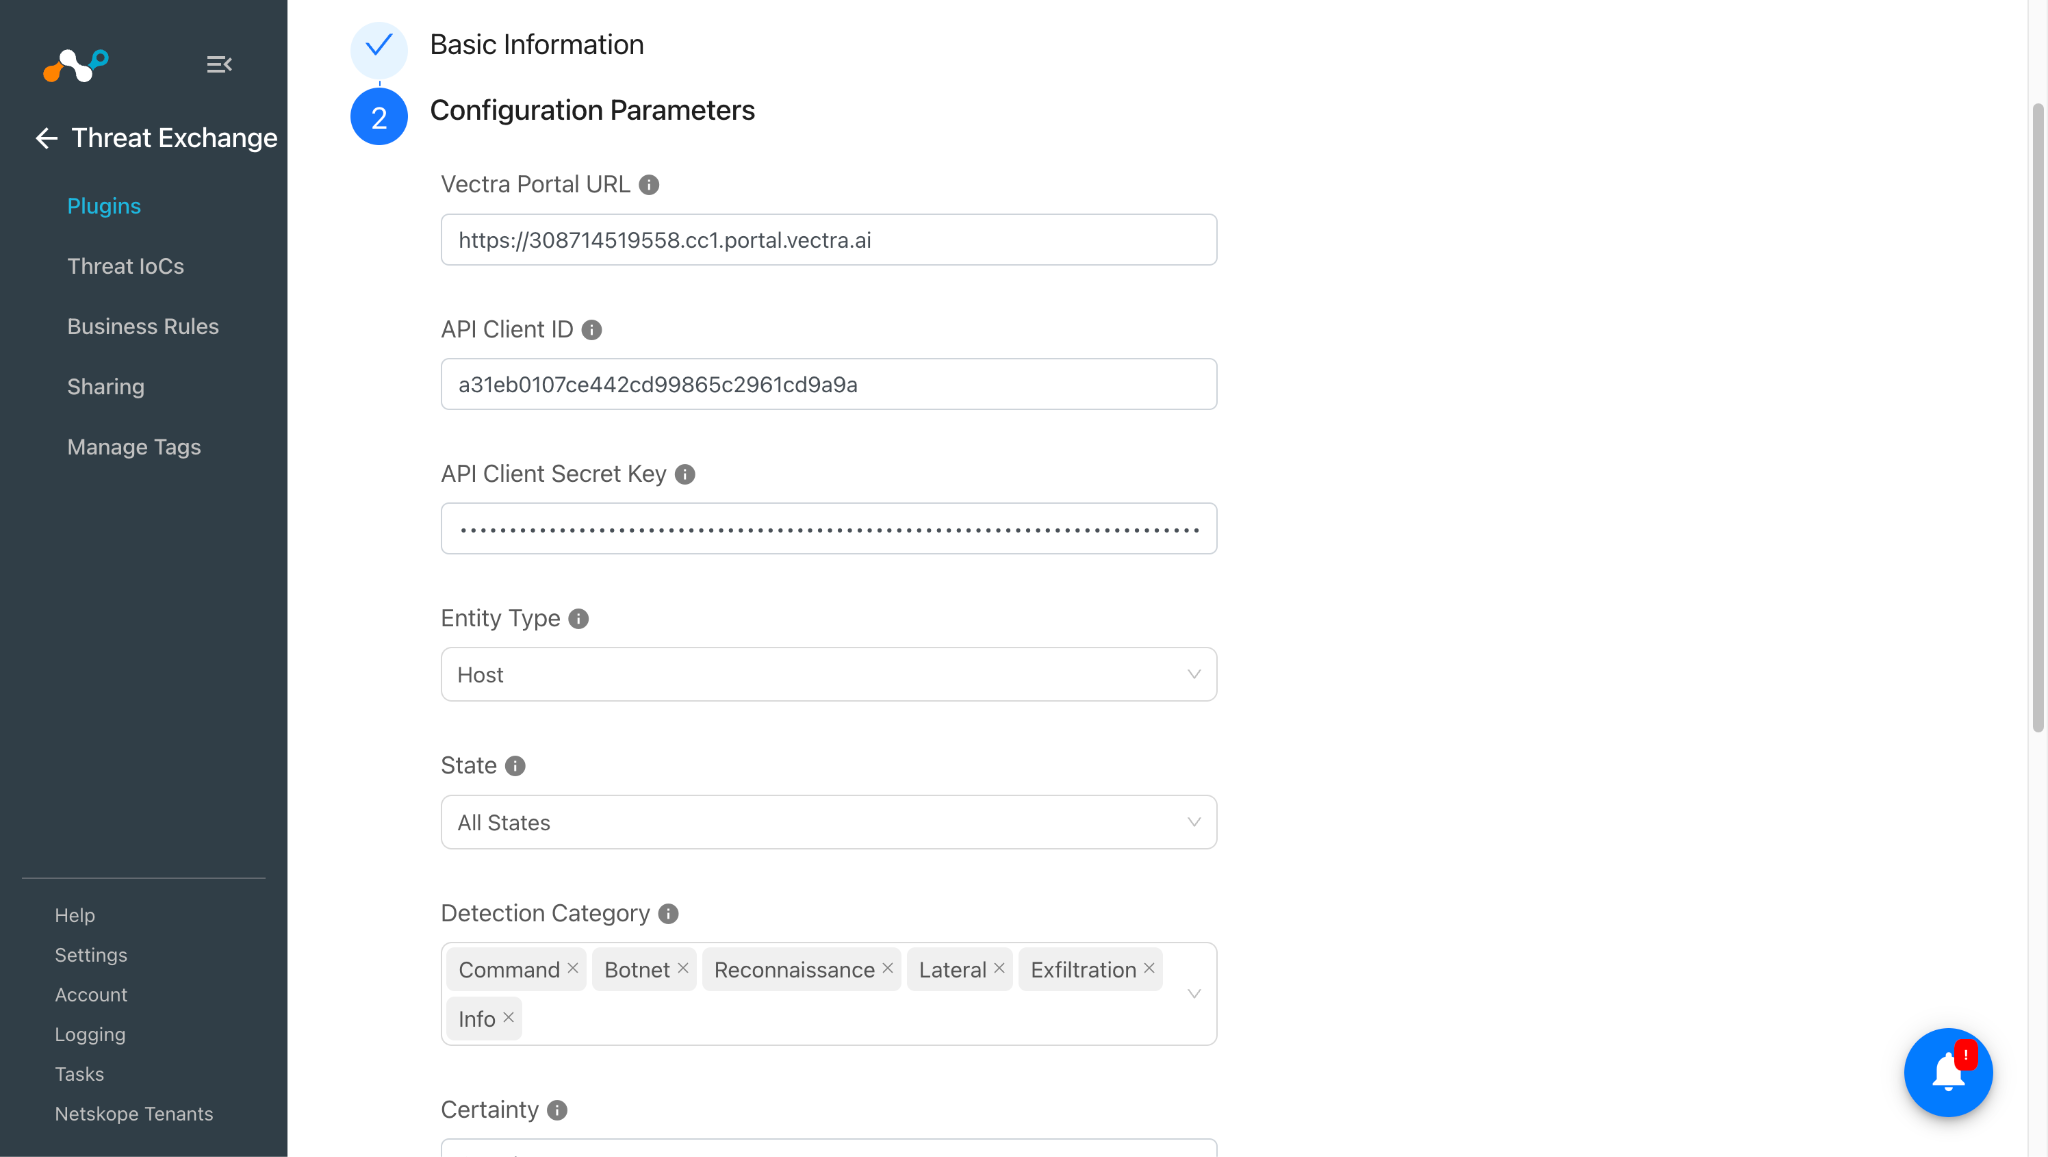This screenshot has width=2048, height=1157.
Task: Click the Vectra Portal URL input field
Action: coord(829,240)
